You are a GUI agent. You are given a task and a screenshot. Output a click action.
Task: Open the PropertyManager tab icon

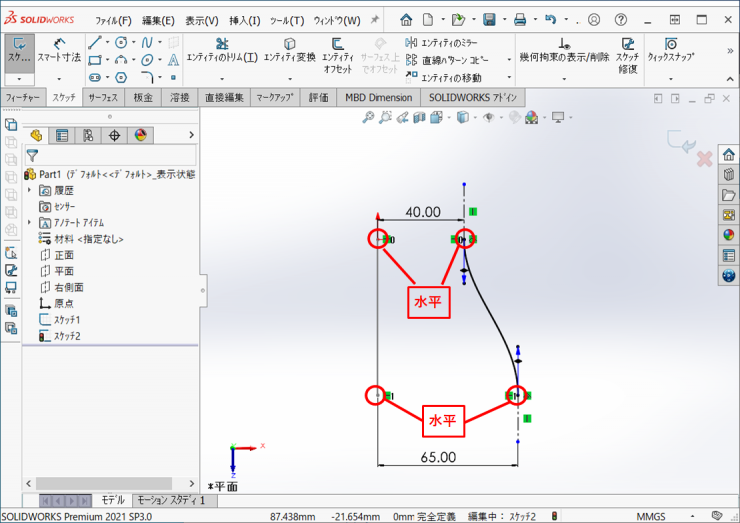pyautogui.click(x=62, y=135)
